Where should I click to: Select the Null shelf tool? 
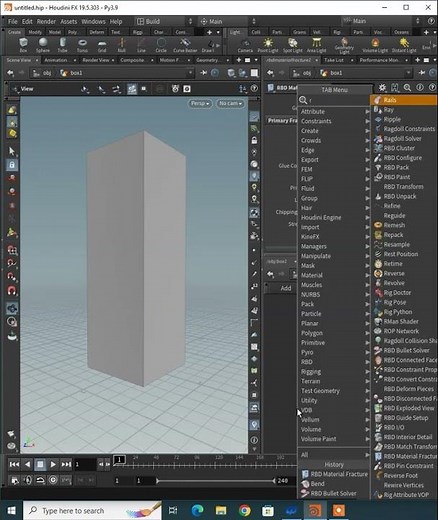click(121, 45)
